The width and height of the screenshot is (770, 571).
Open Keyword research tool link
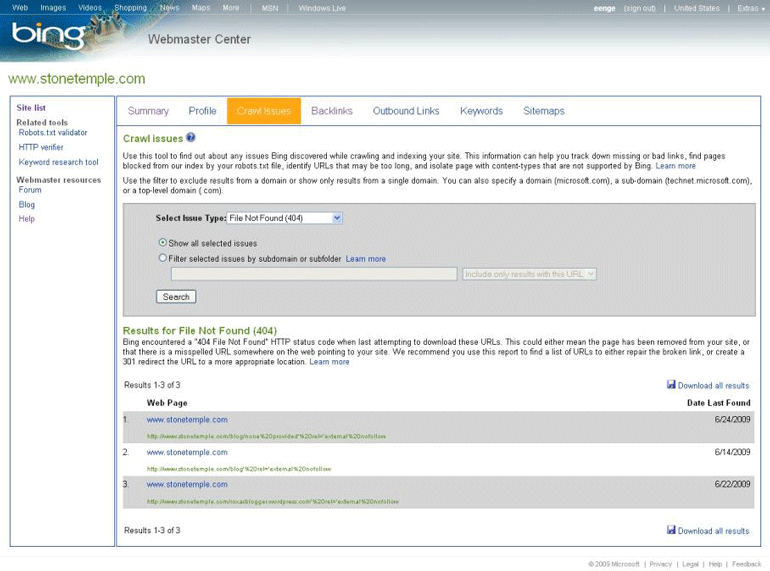click(x=58, y=162)
